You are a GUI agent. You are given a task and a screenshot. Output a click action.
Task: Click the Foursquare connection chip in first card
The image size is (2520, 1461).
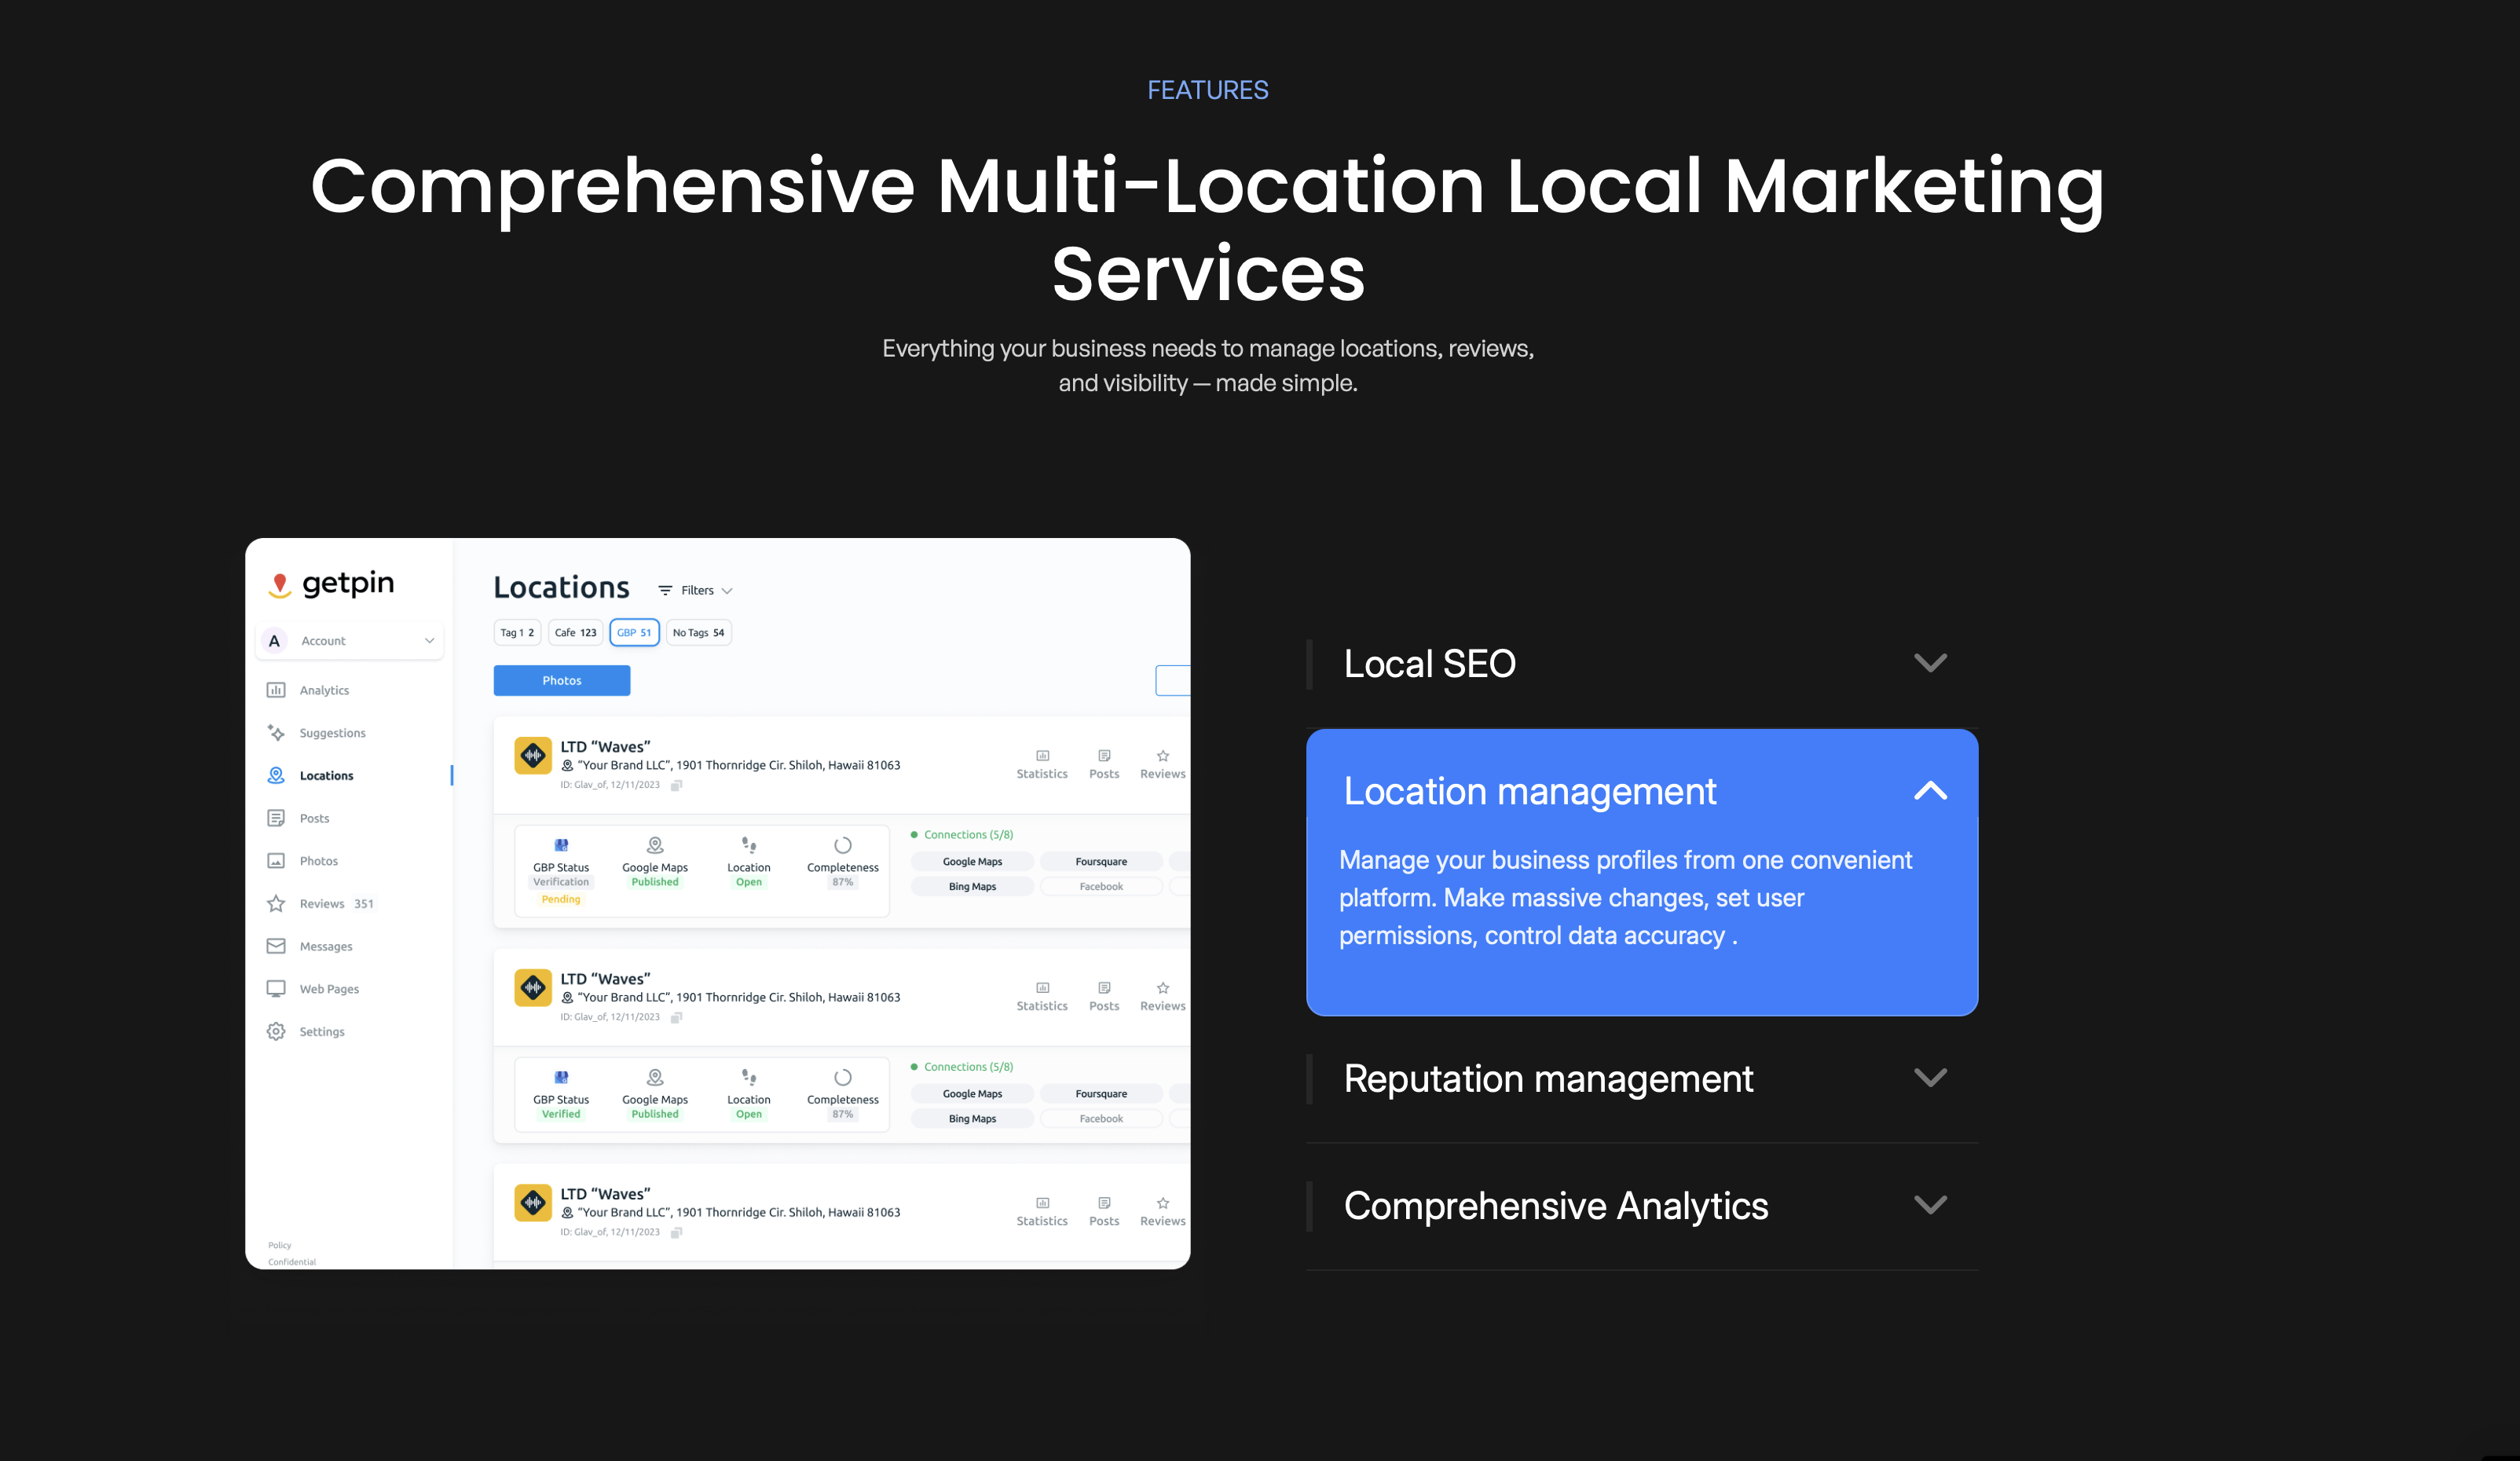1100,862
